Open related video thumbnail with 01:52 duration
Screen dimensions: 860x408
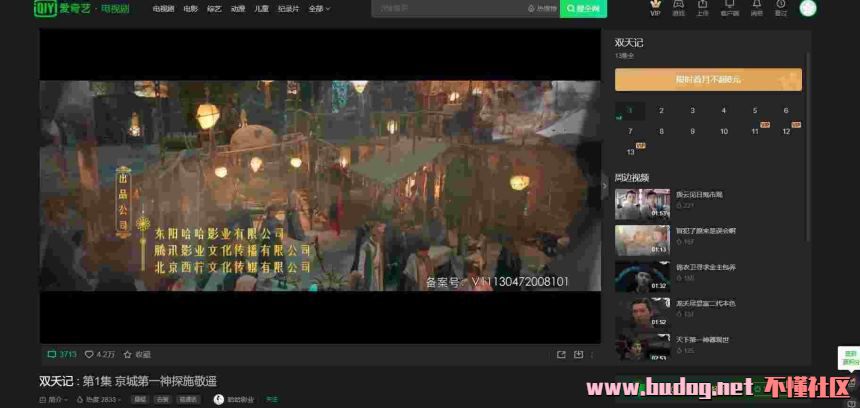point(642,313)
